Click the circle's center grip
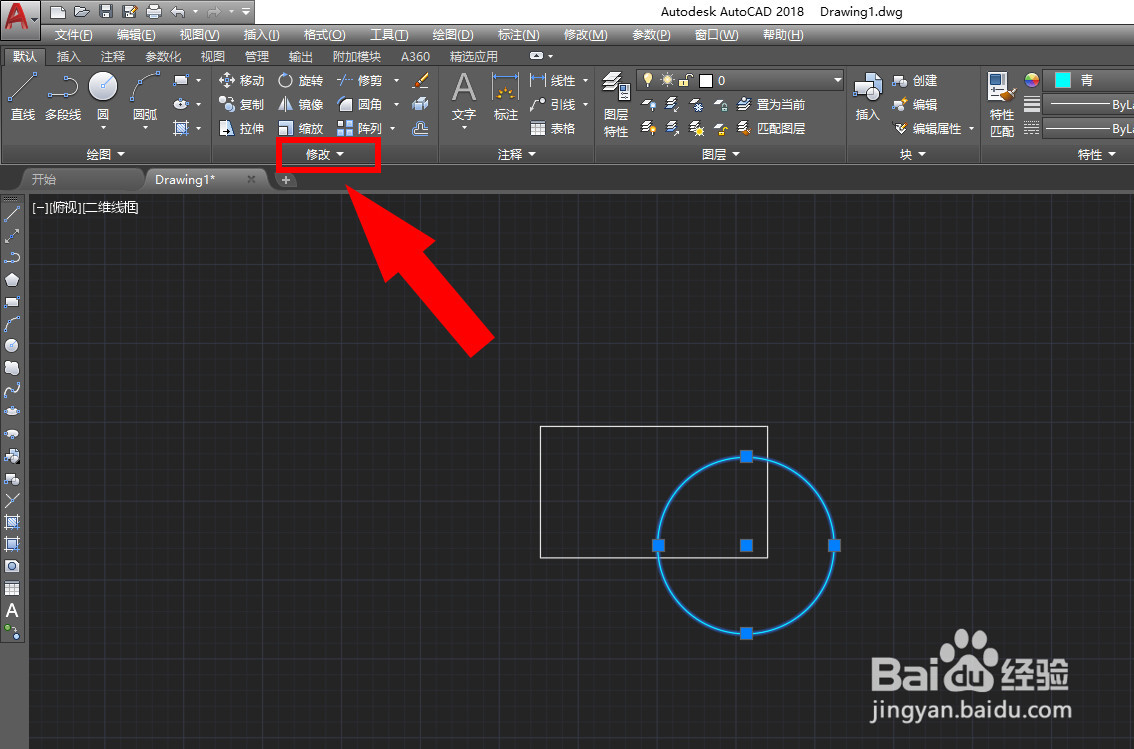The height and width of the screenshot is (749, 1134). coord(746,545)
